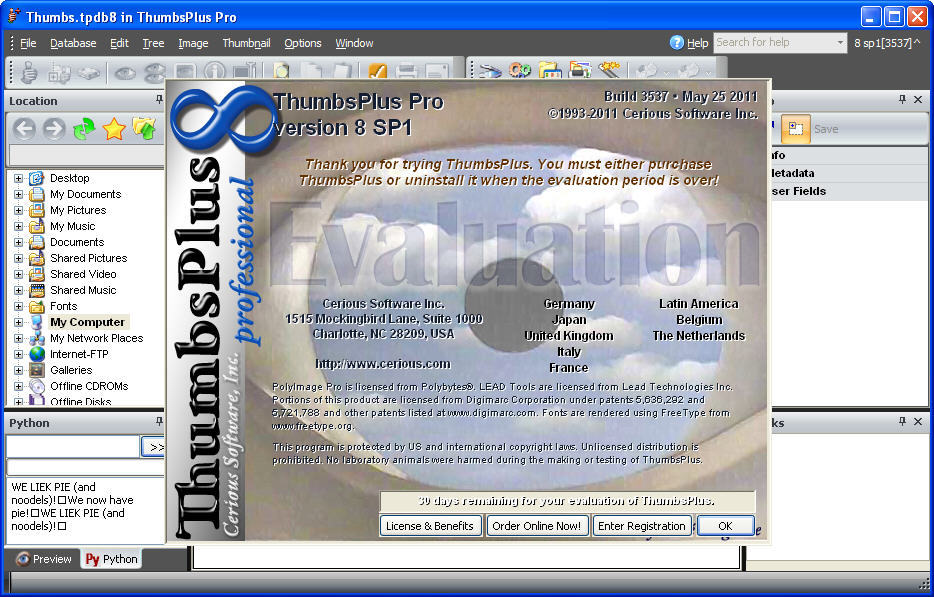Go back in the Location panel

tap(24, 128)
